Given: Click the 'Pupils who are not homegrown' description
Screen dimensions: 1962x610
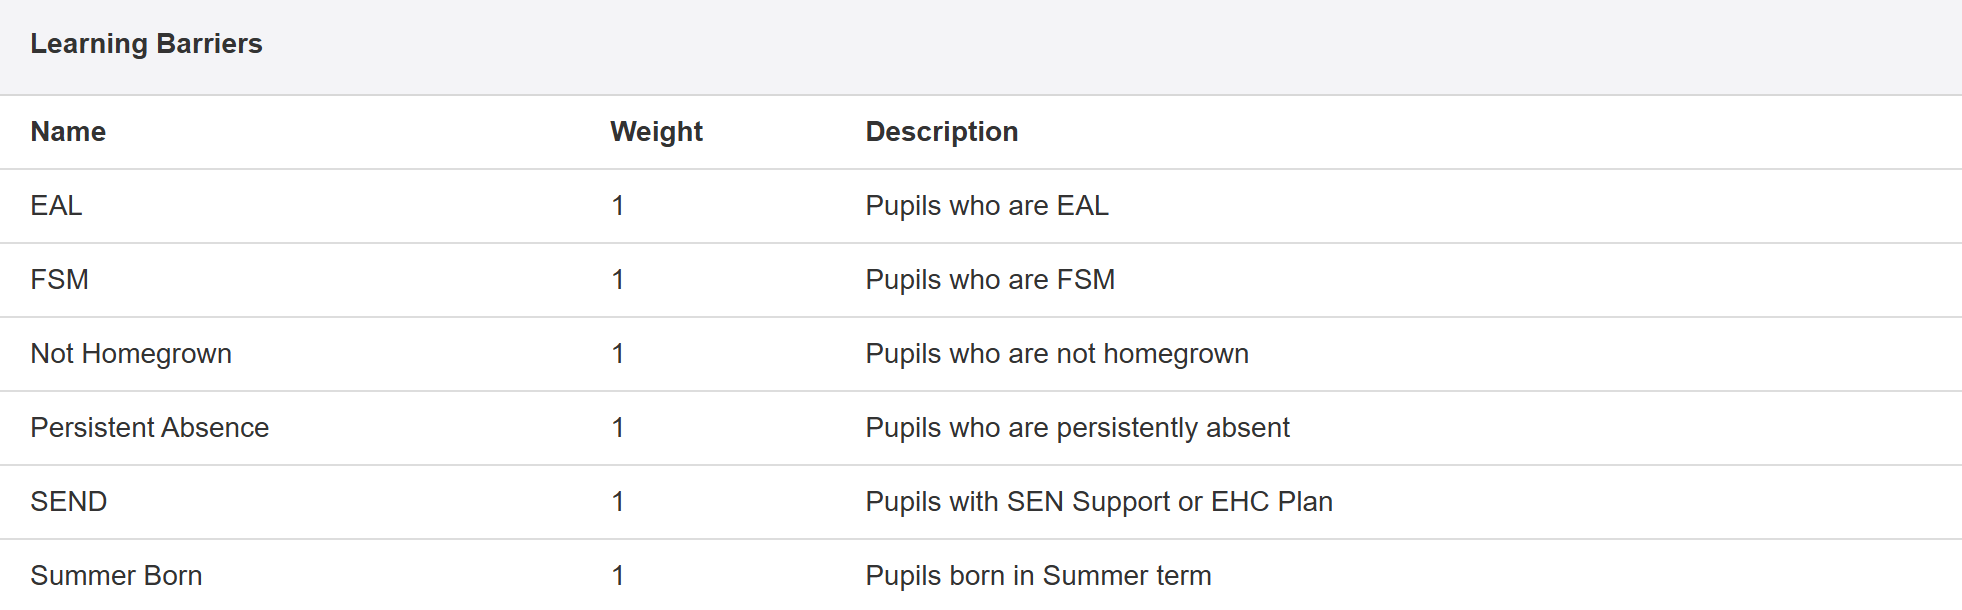Looking at the screenshot, I should click(x=1056, y=354).
